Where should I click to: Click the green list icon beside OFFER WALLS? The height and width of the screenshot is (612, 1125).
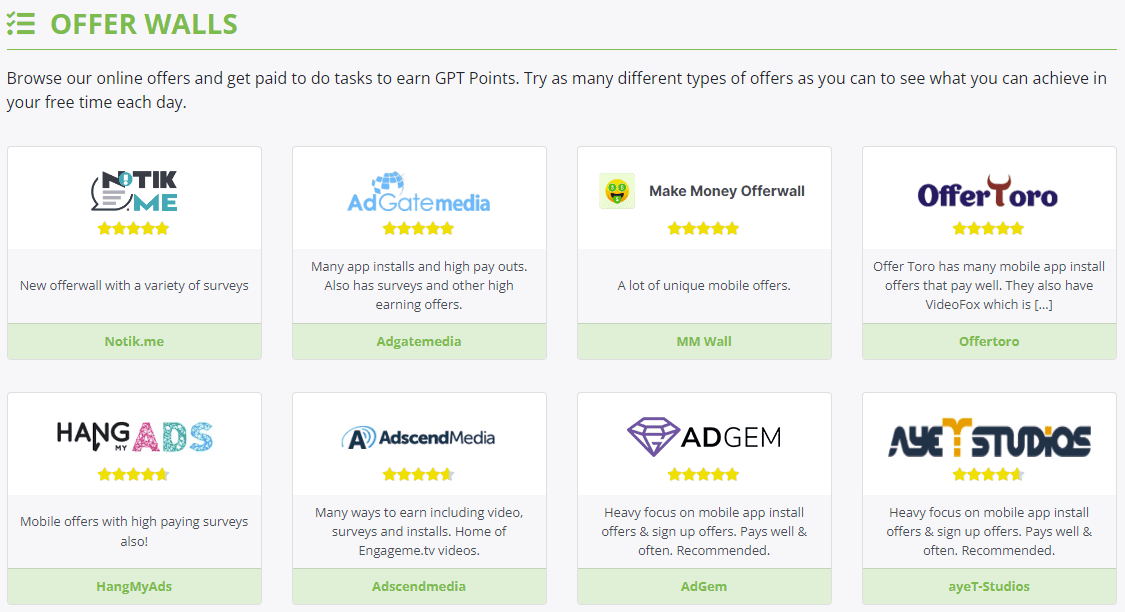click(21, 23)
